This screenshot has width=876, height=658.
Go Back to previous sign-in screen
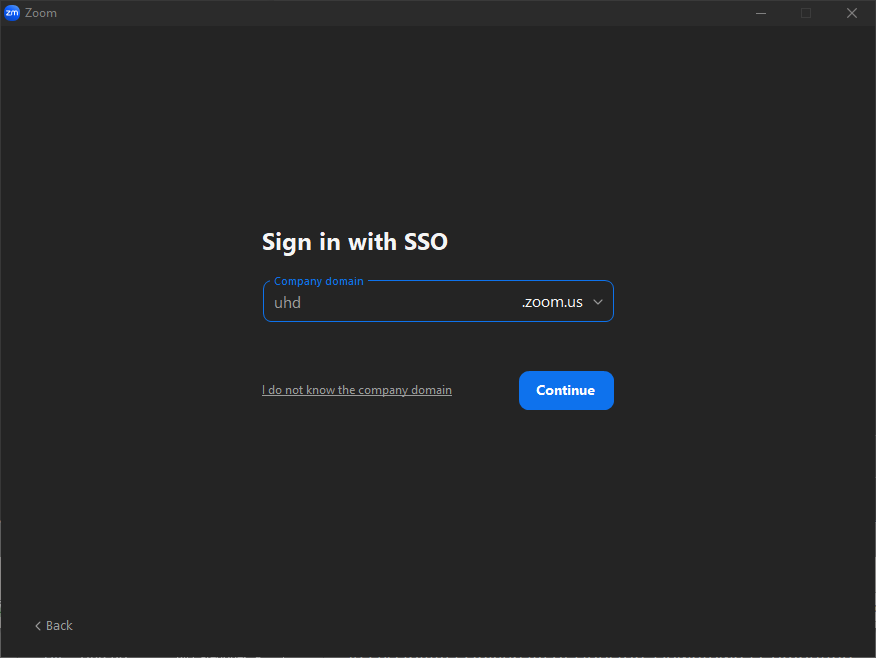pos(54,626)
